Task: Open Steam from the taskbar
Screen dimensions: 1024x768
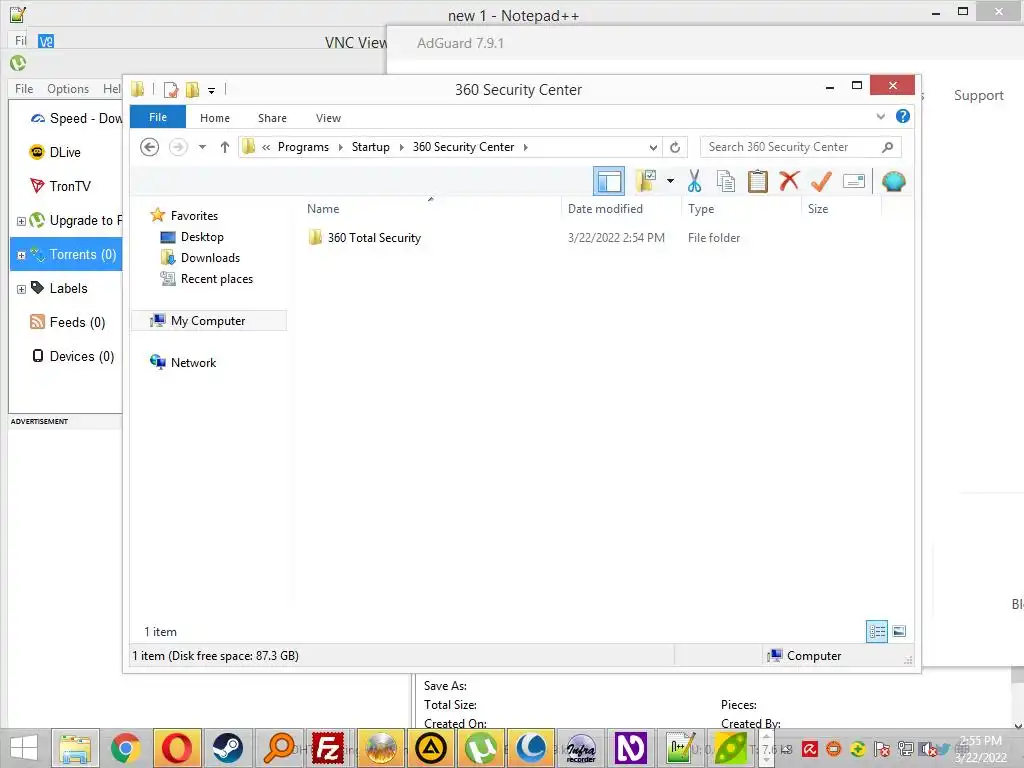Action: tap(227, 748)
